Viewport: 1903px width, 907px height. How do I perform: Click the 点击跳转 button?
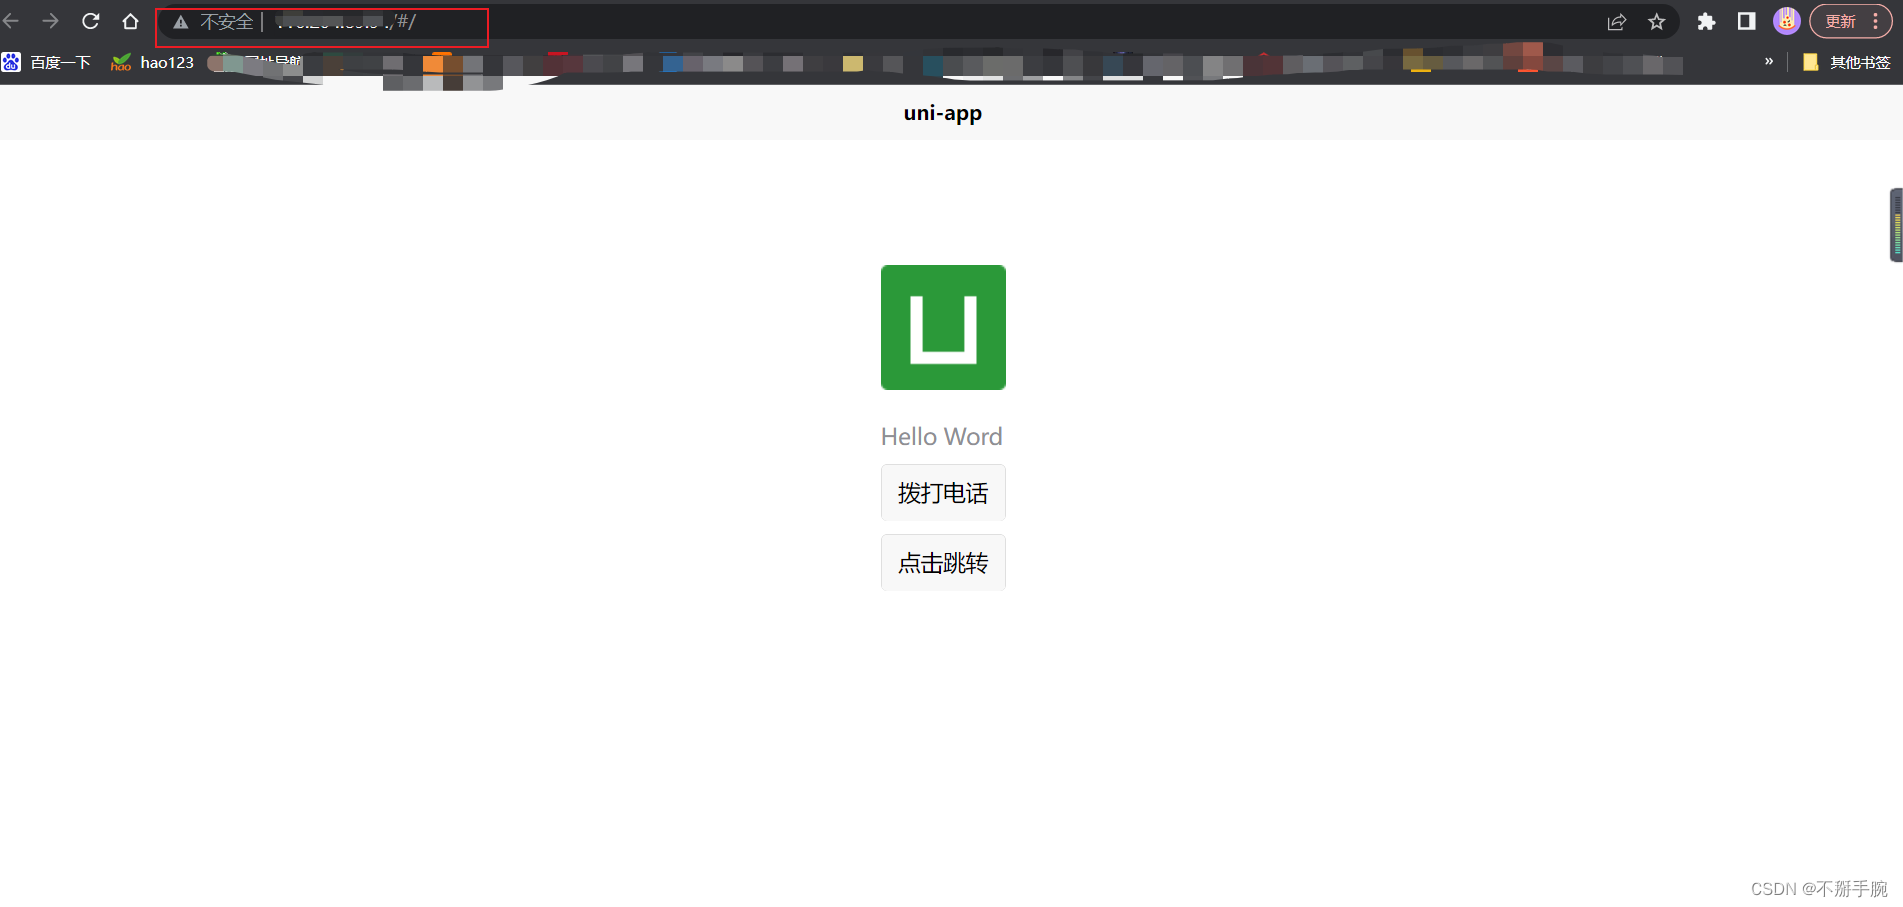pos(943,563)
